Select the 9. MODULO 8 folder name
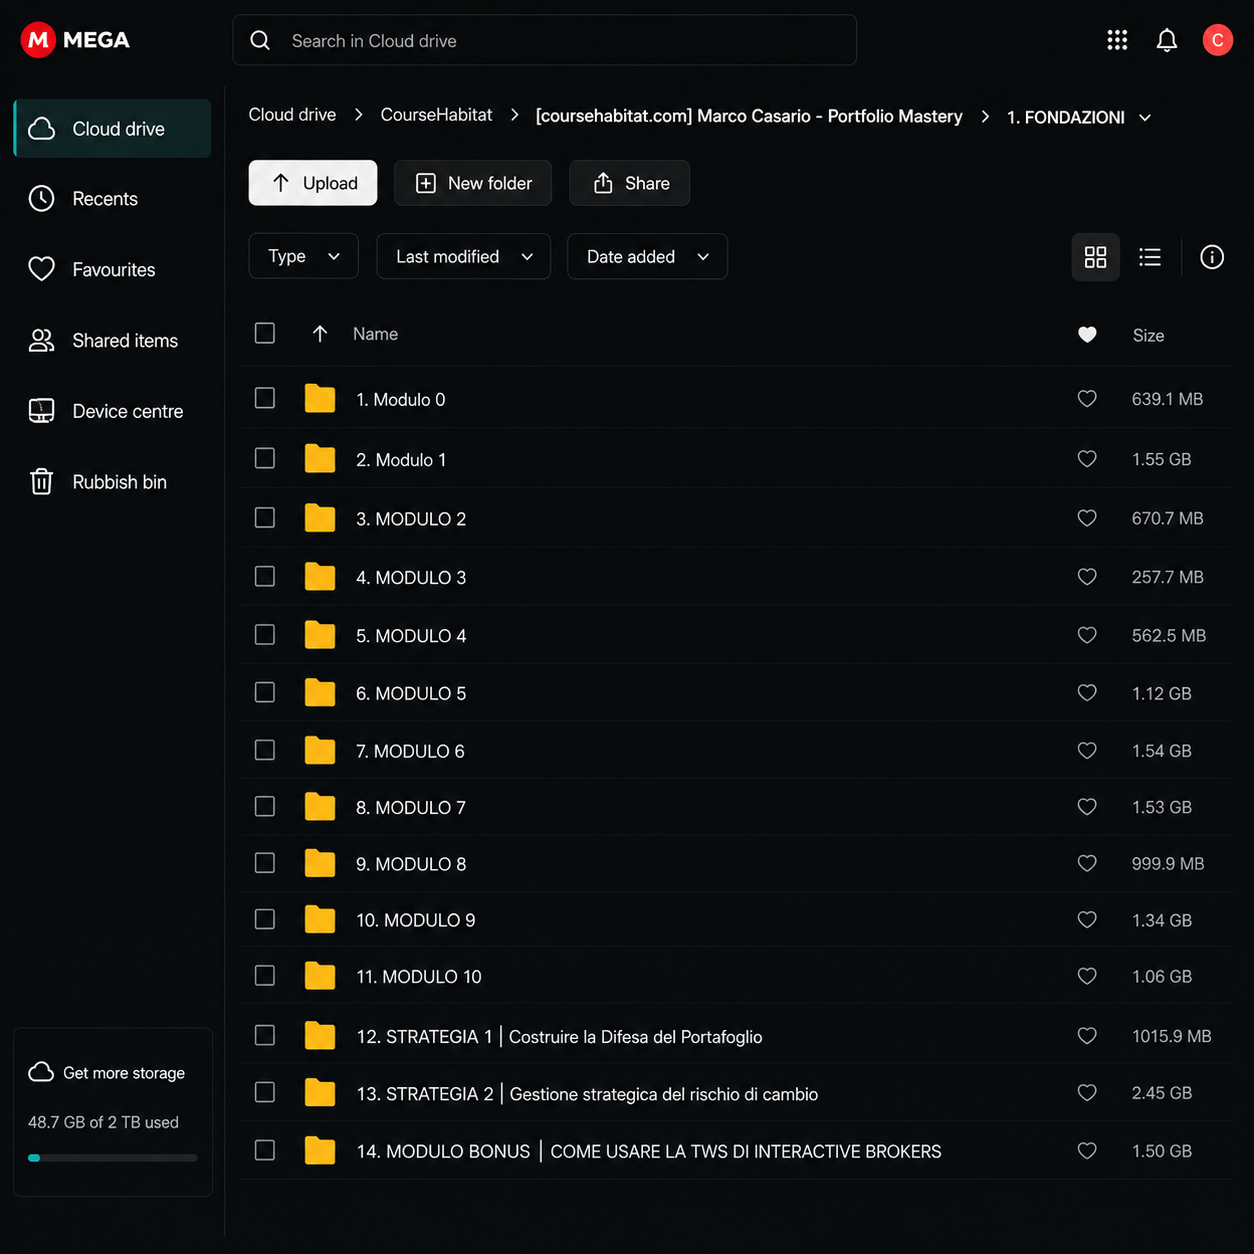The height and width of the screenshot is (1254, 1254). [411, 864]
